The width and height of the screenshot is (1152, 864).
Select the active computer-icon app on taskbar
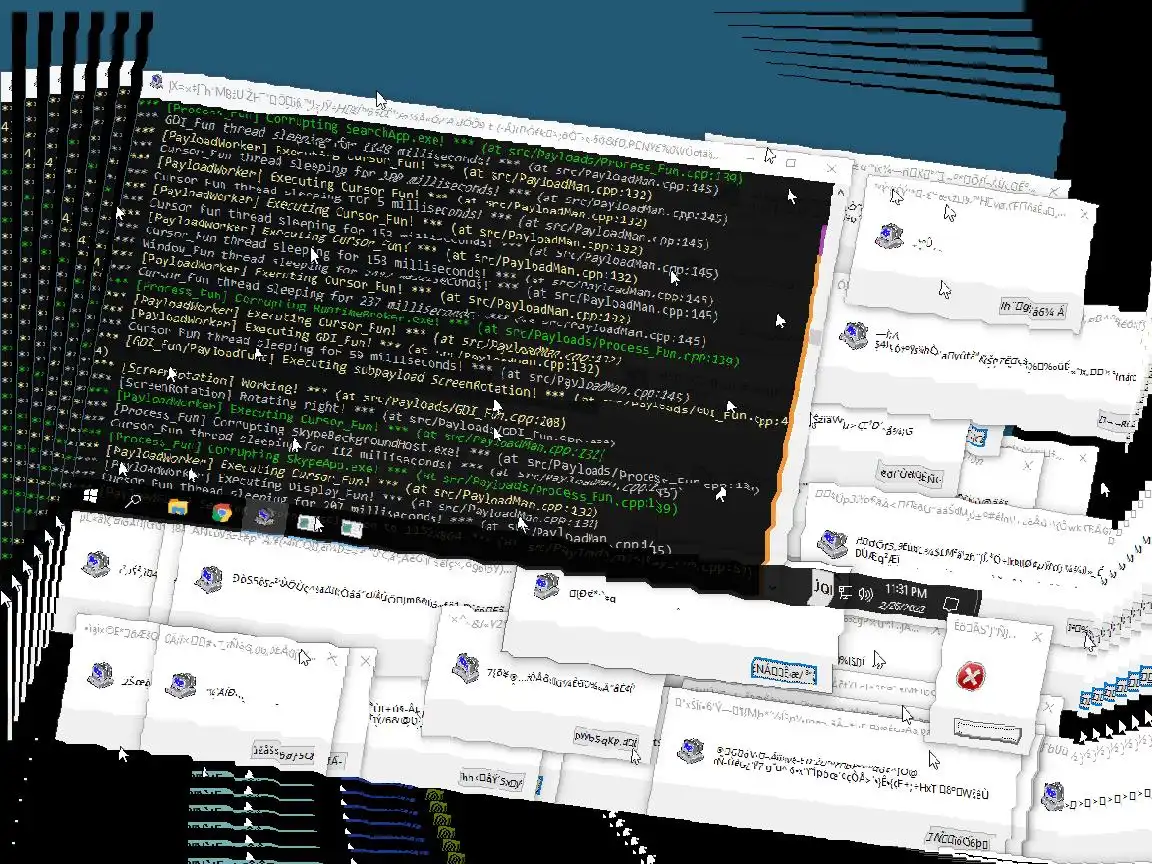click(x=264, y=517)
